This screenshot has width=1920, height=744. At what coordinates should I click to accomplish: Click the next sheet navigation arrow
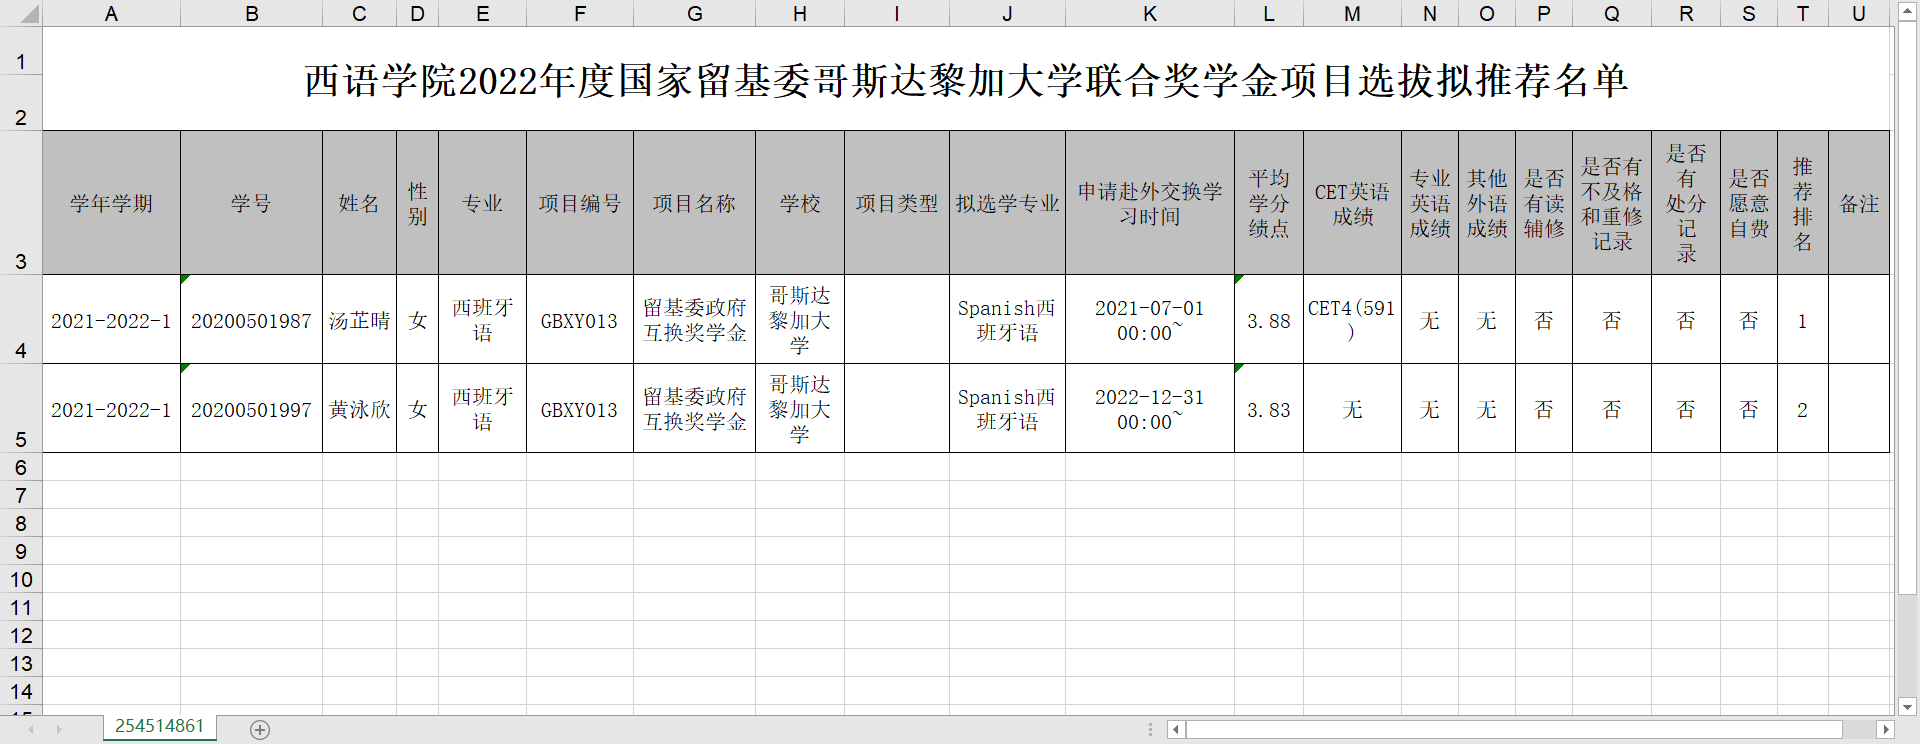59,730
